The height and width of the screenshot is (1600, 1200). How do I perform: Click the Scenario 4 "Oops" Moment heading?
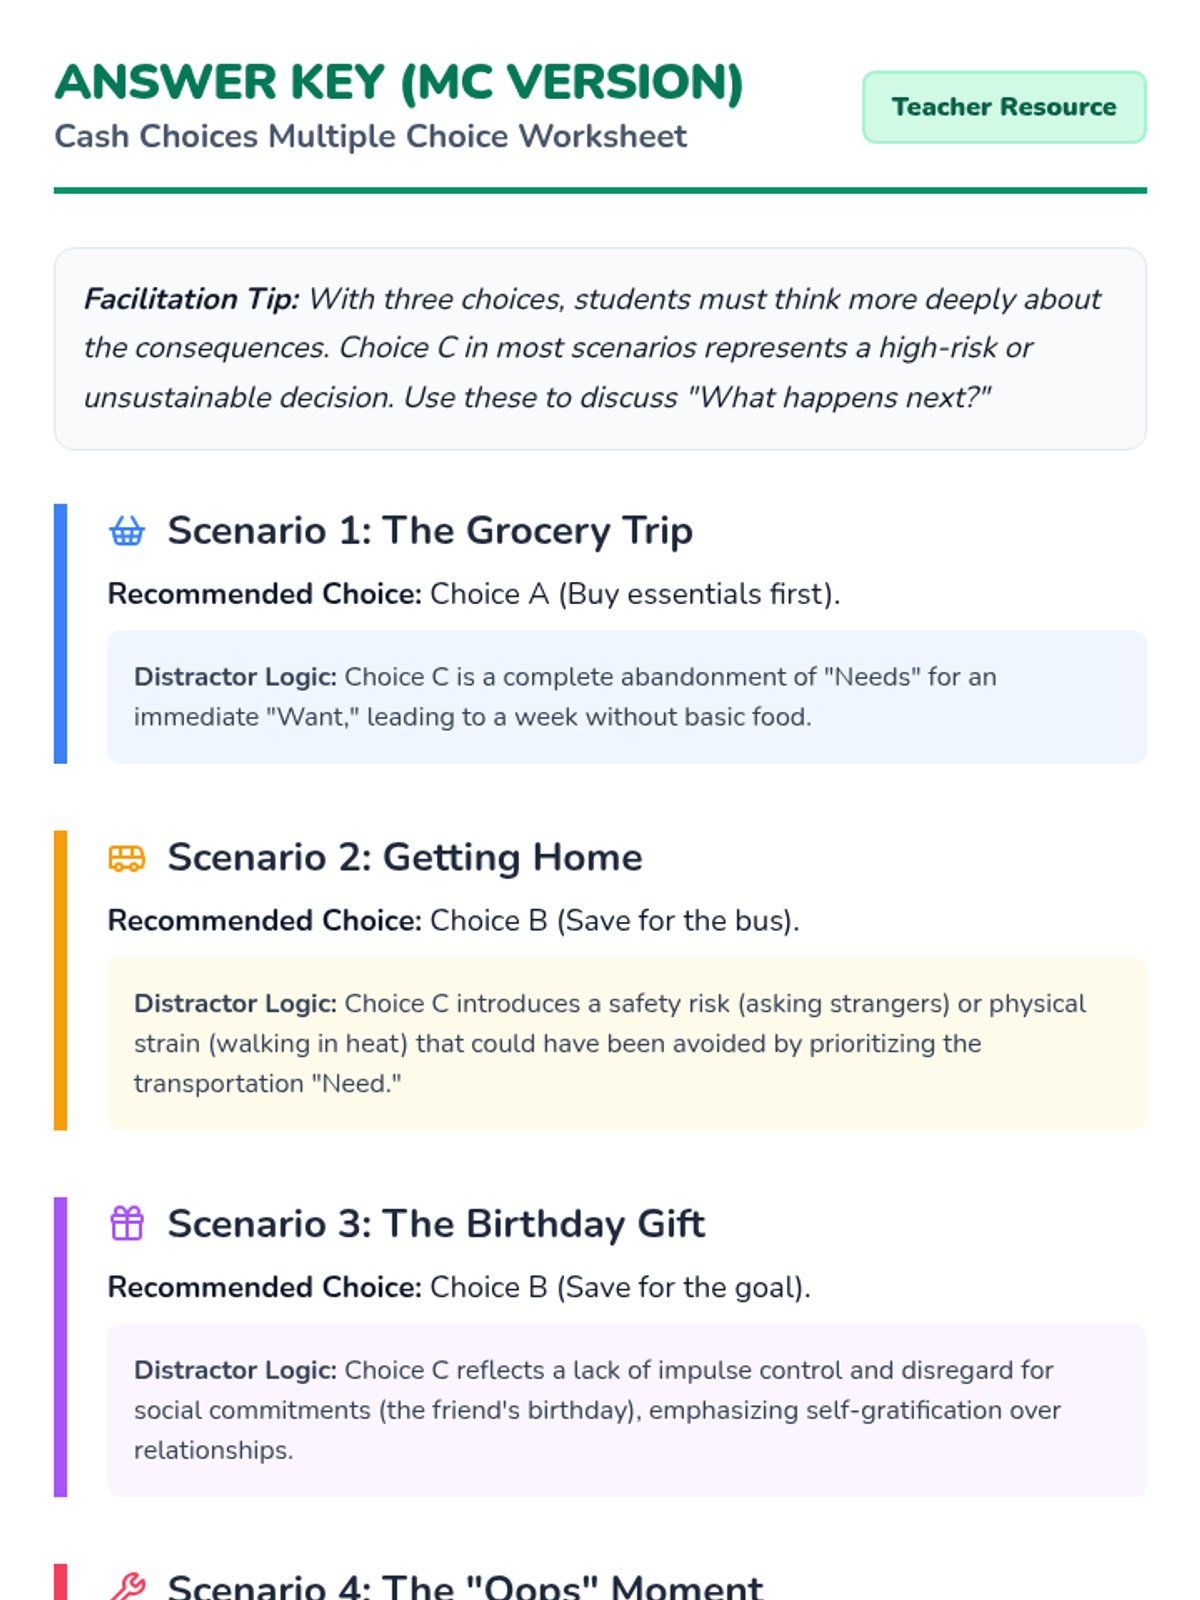(x=465, y=1586)
